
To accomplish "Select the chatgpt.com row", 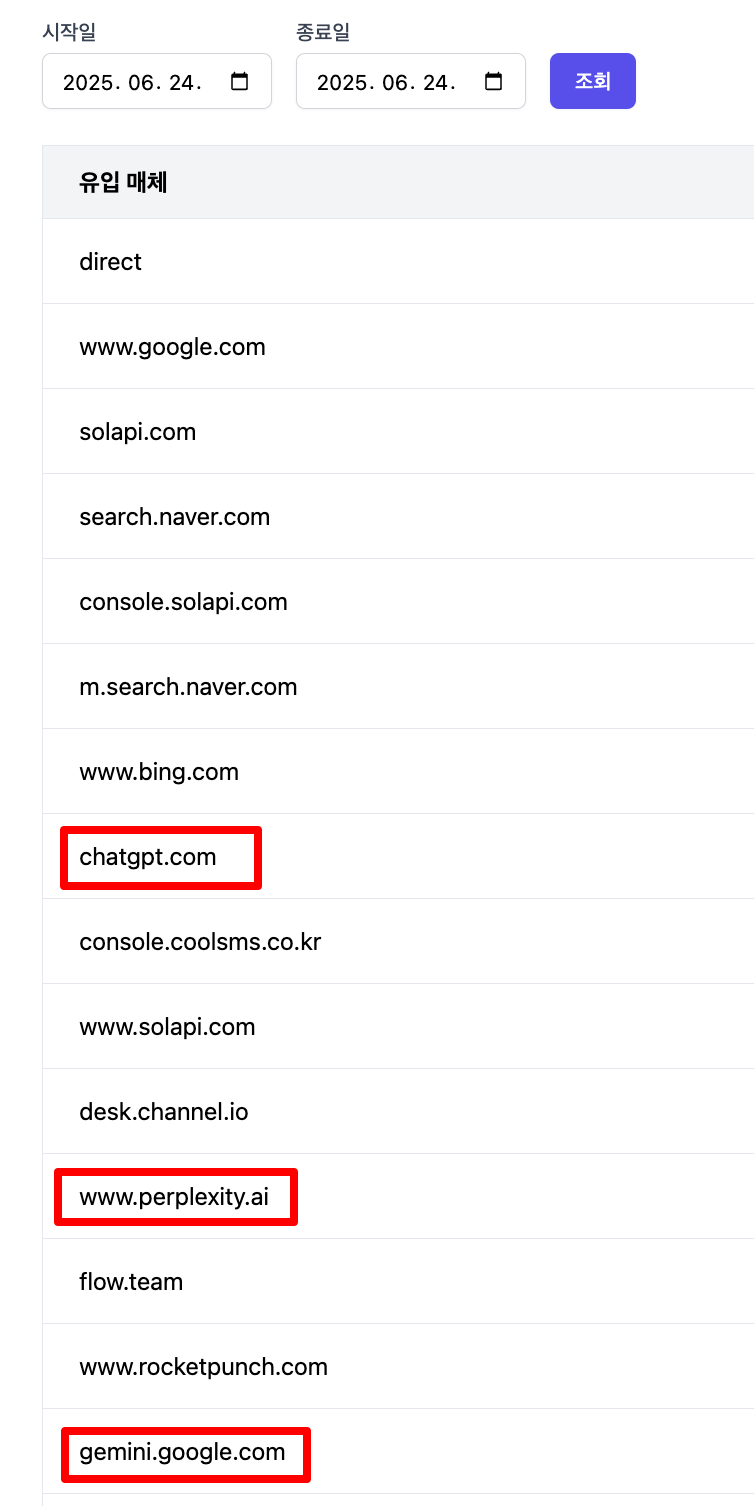I will [398, 857].
